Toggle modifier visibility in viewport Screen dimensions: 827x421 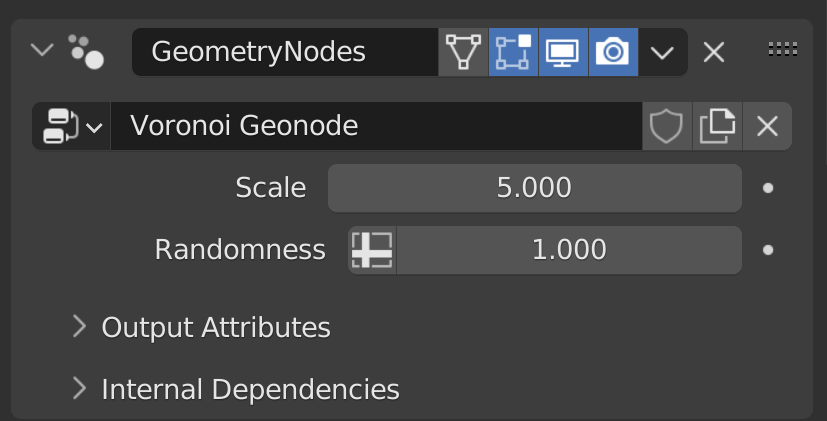(563, 52)
